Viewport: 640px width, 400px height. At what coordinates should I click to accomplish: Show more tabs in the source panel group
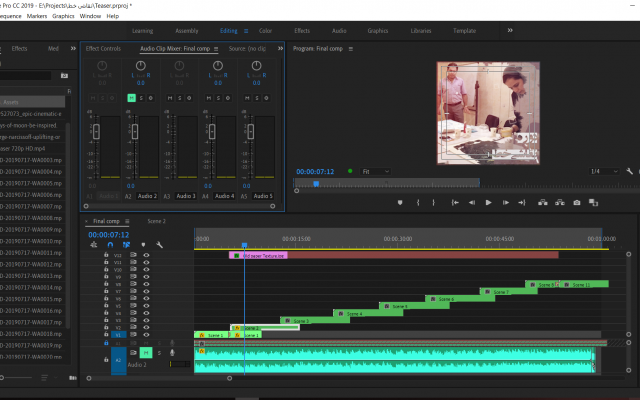click(280, 48)
